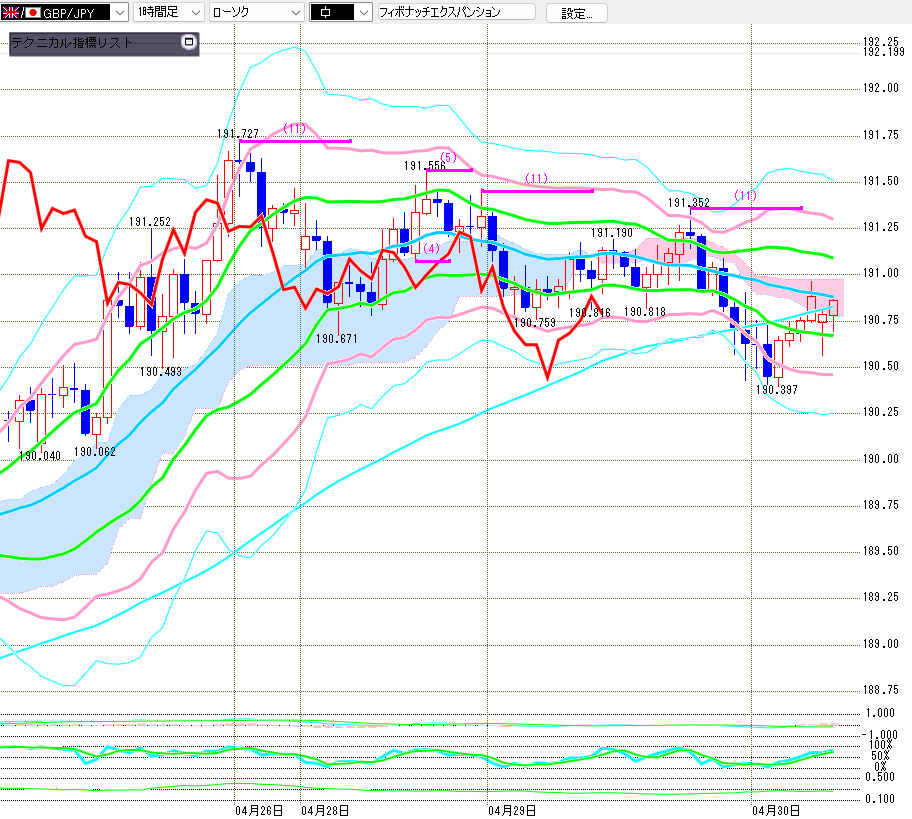Screen dimensions: 912x819
Task: Click the 191.75 price axis label
Action: point(881,135)
